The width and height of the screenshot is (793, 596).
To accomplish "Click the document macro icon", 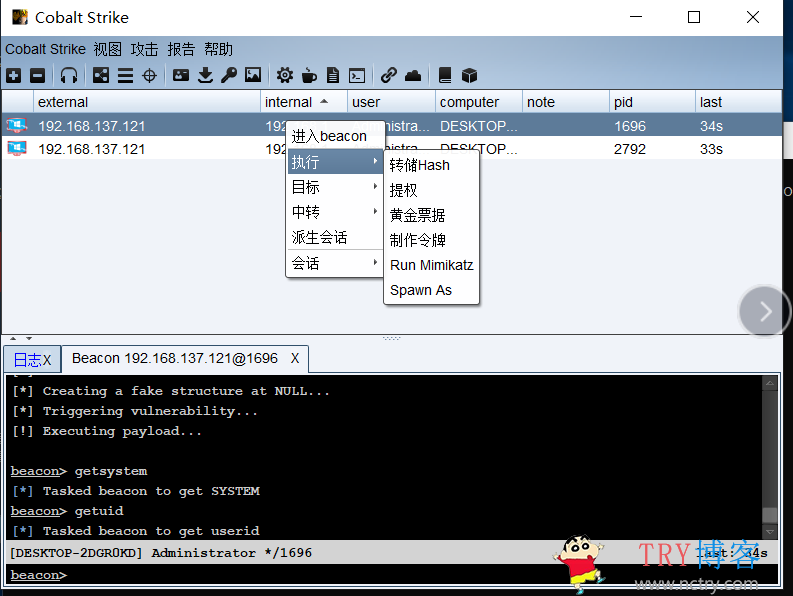I will pos(333,76).
